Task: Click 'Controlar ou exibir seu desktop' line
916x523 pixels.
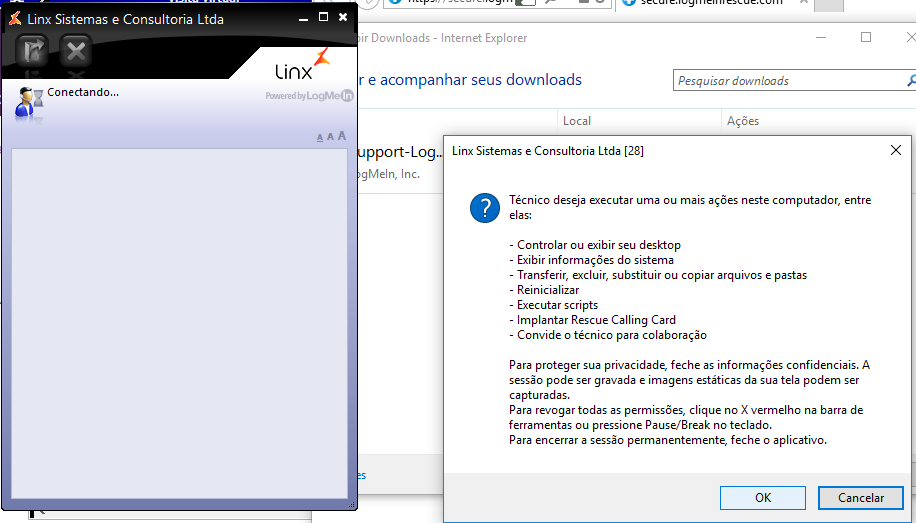Action: click(595, 245)
